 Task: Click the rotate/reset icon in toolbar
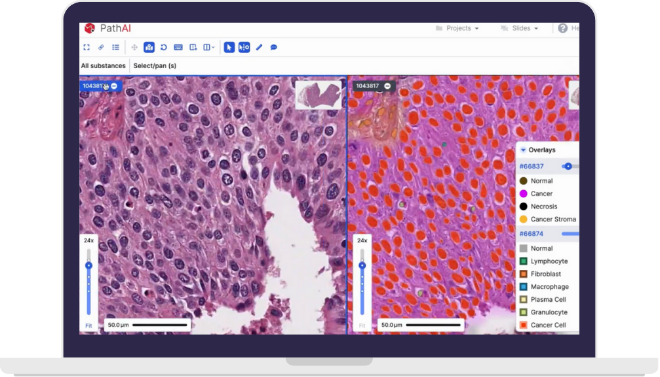164,47
